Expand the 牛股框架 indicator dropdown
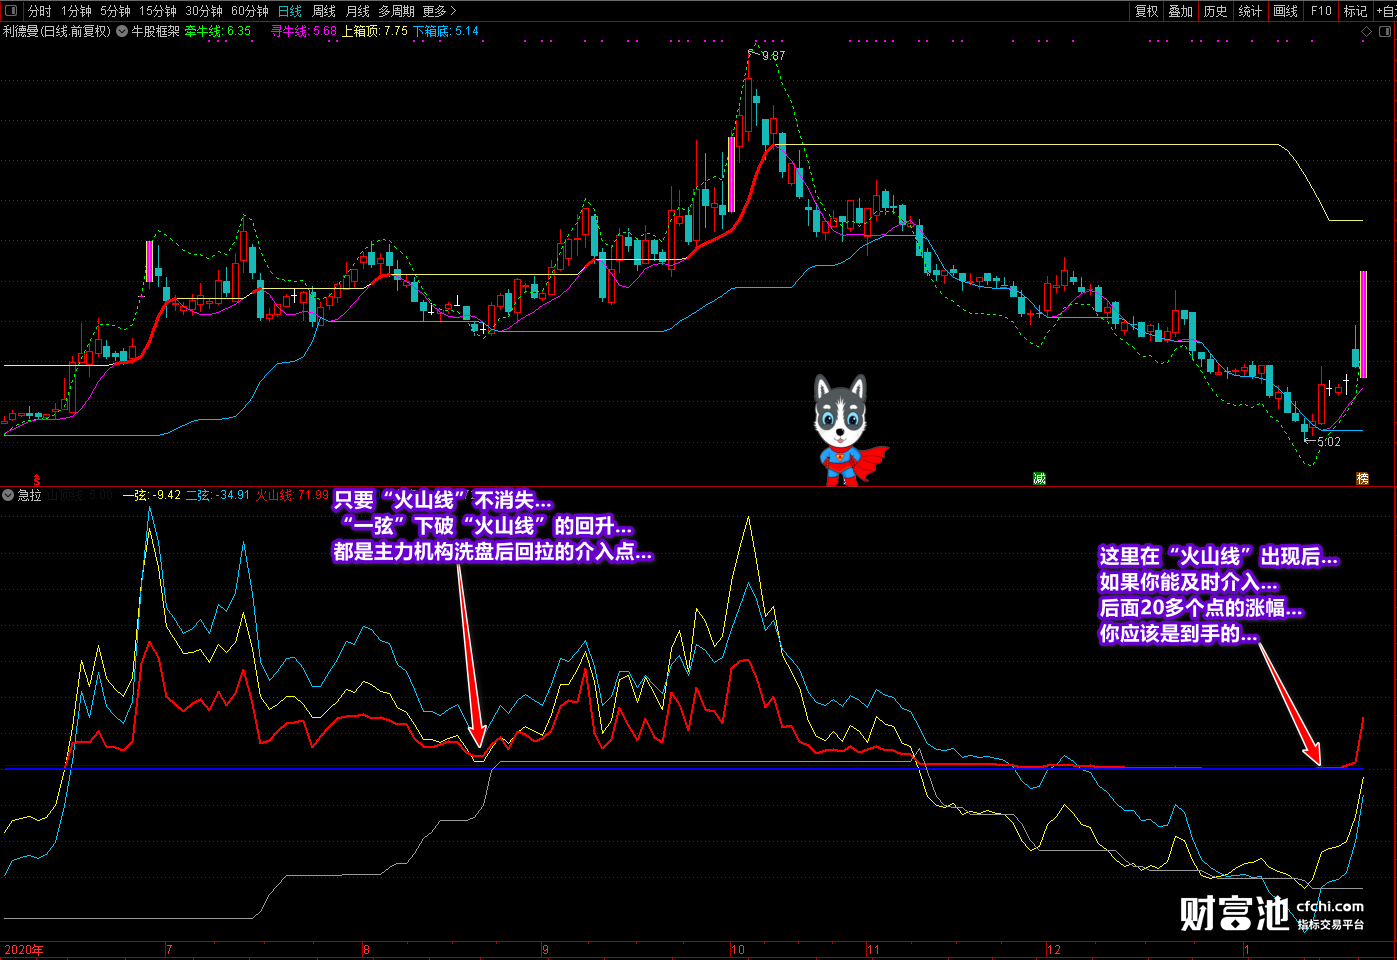The width and height of the screenshot is (1397, 960). (122, 31)
